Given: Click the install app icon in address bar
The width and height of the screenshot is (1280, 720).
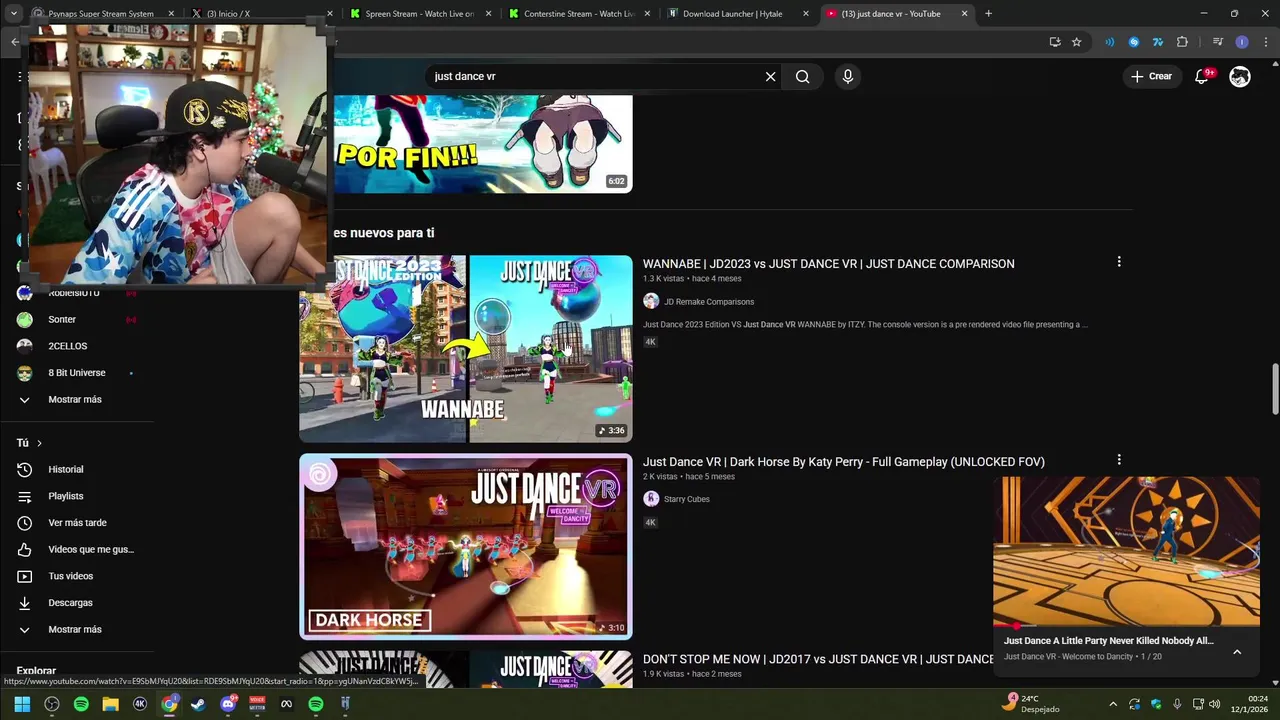Looking at the screenshot, I should [x=1055, y=42].
